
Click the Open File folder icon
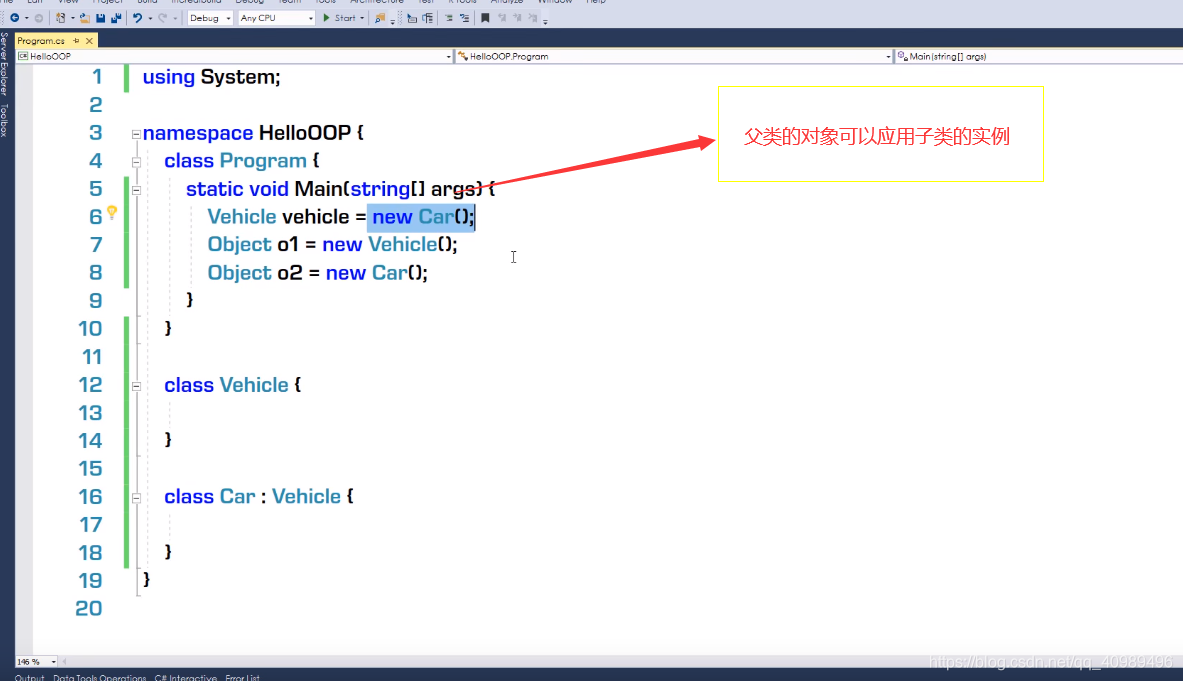pos(84,18)
